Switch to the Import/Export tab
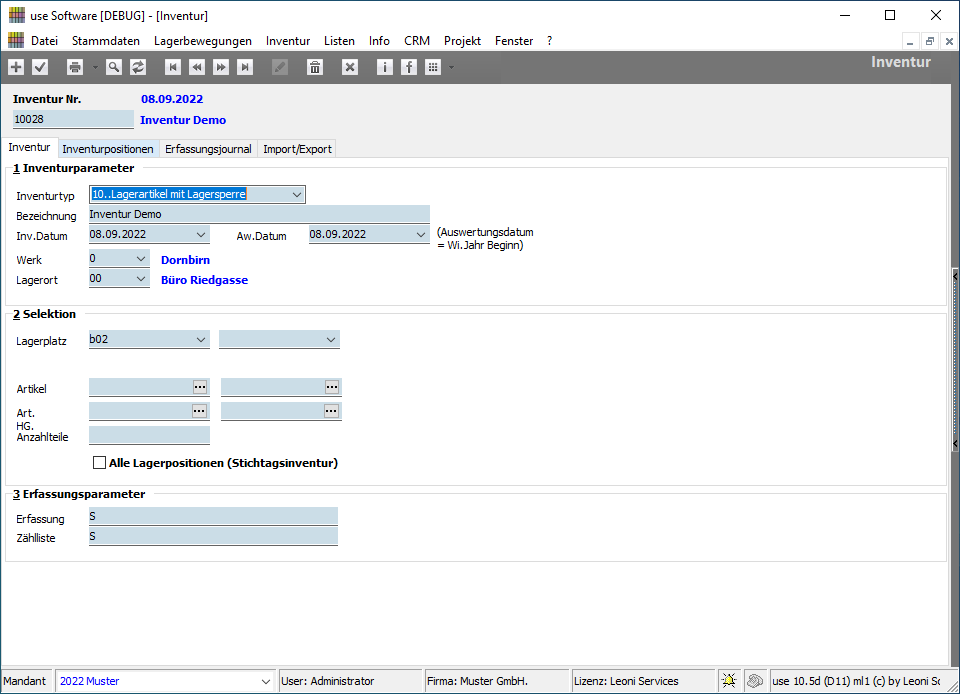This screenshot has width=960, height=694. (297, 149)
